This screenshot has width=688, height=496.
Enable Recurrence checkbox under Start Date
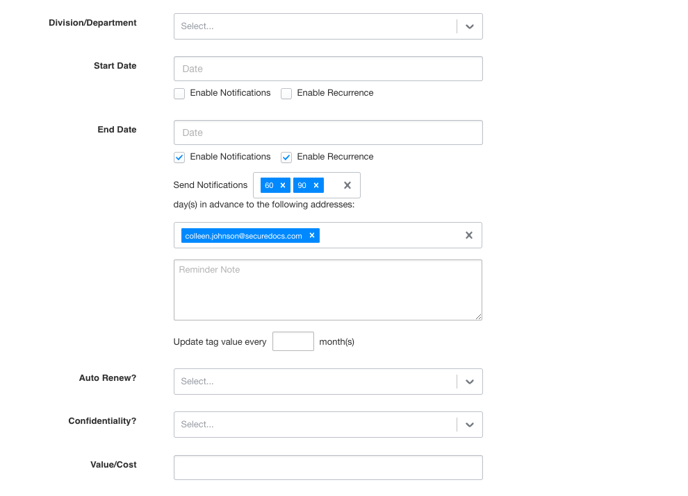286,93
